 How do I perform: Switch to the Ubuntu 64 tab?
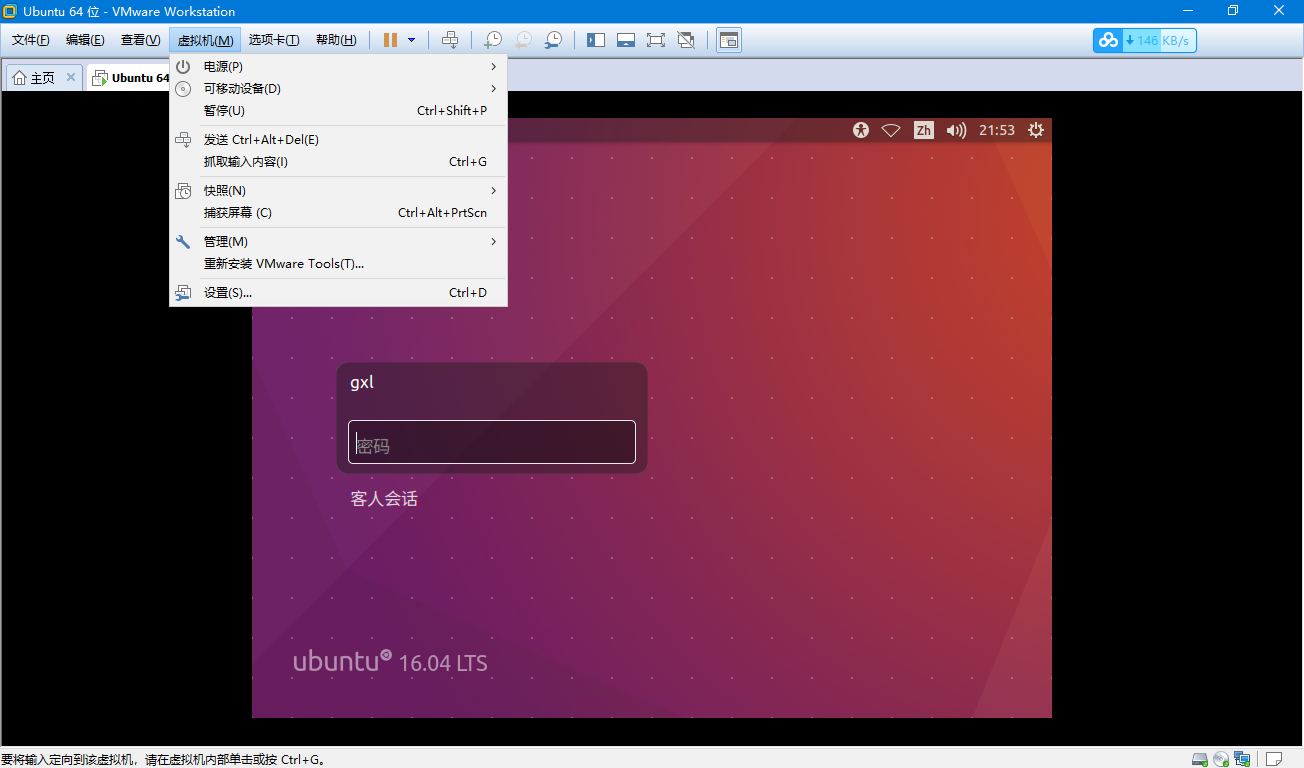(x=130, y=78)
